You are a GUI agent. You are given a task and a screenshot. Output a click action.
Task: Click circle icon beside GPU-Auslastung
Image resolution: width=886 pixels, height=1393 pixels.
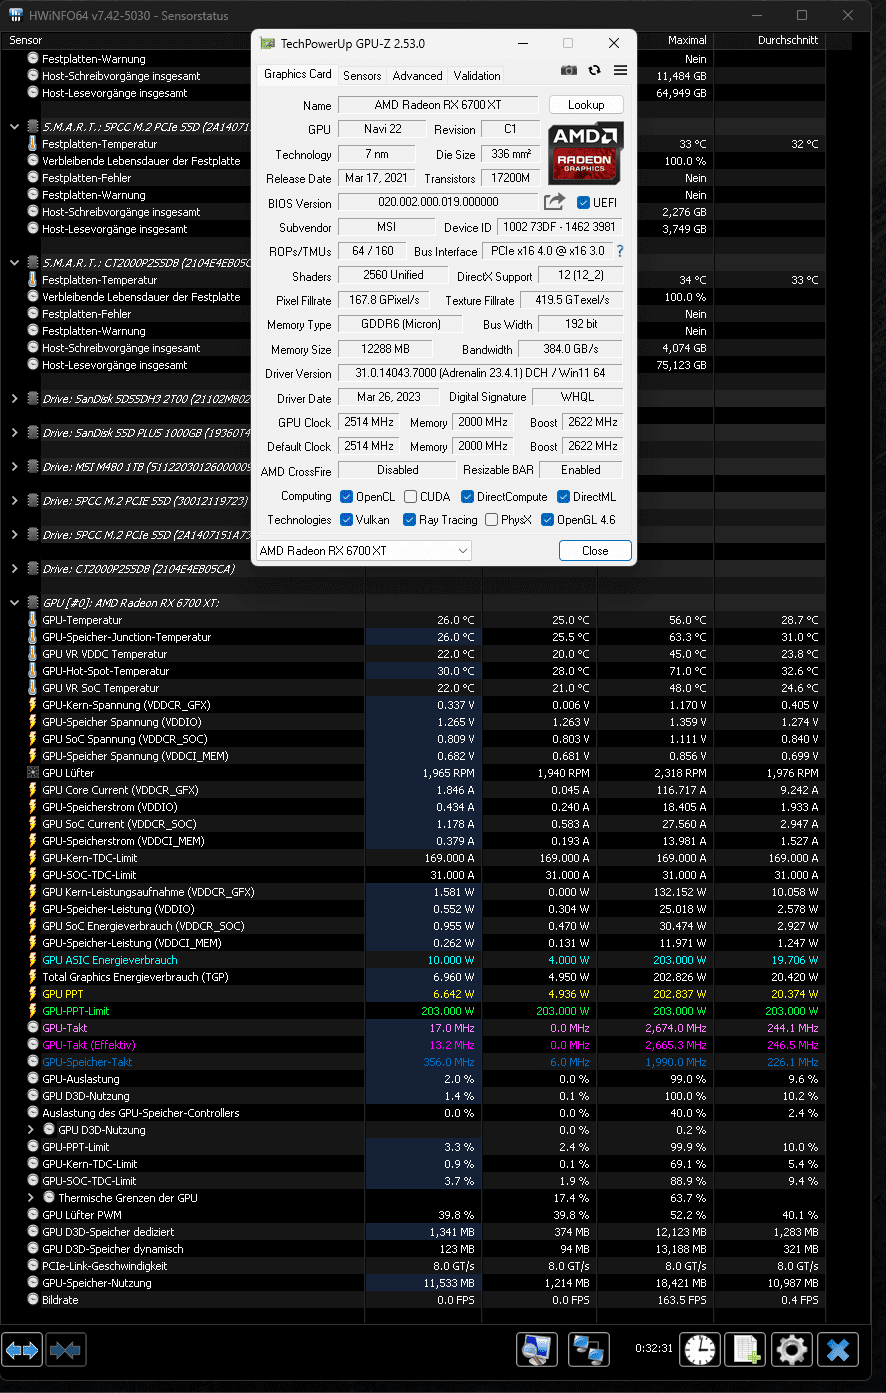[x=33, y=1079]
